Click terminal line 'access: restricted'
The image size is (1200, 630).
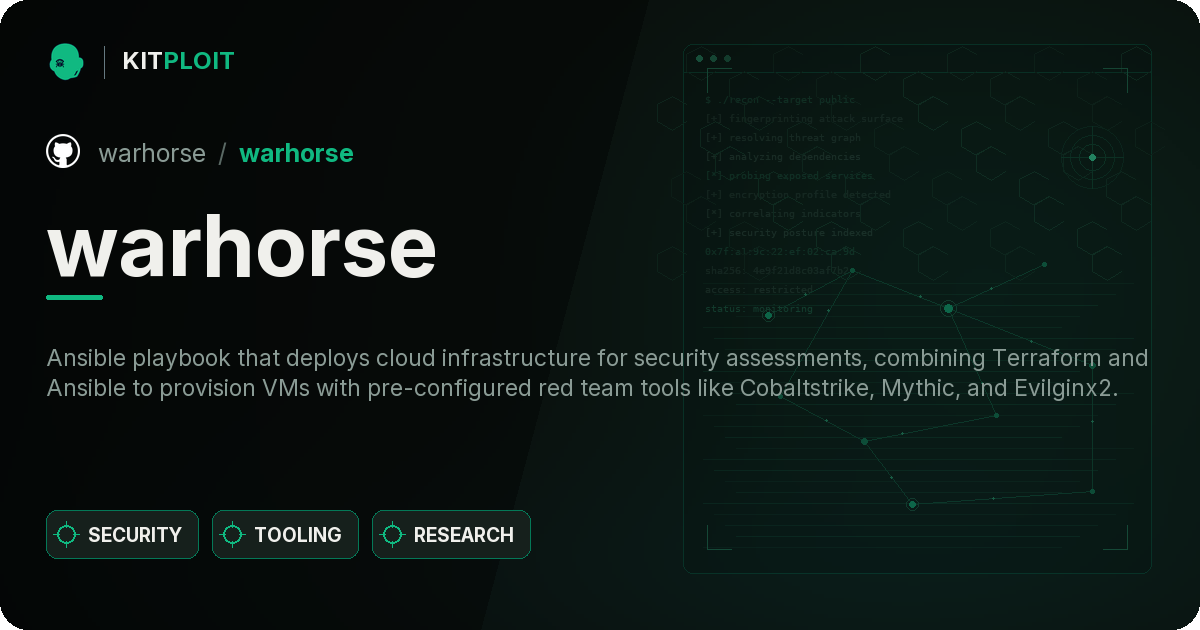coord(758,290)
